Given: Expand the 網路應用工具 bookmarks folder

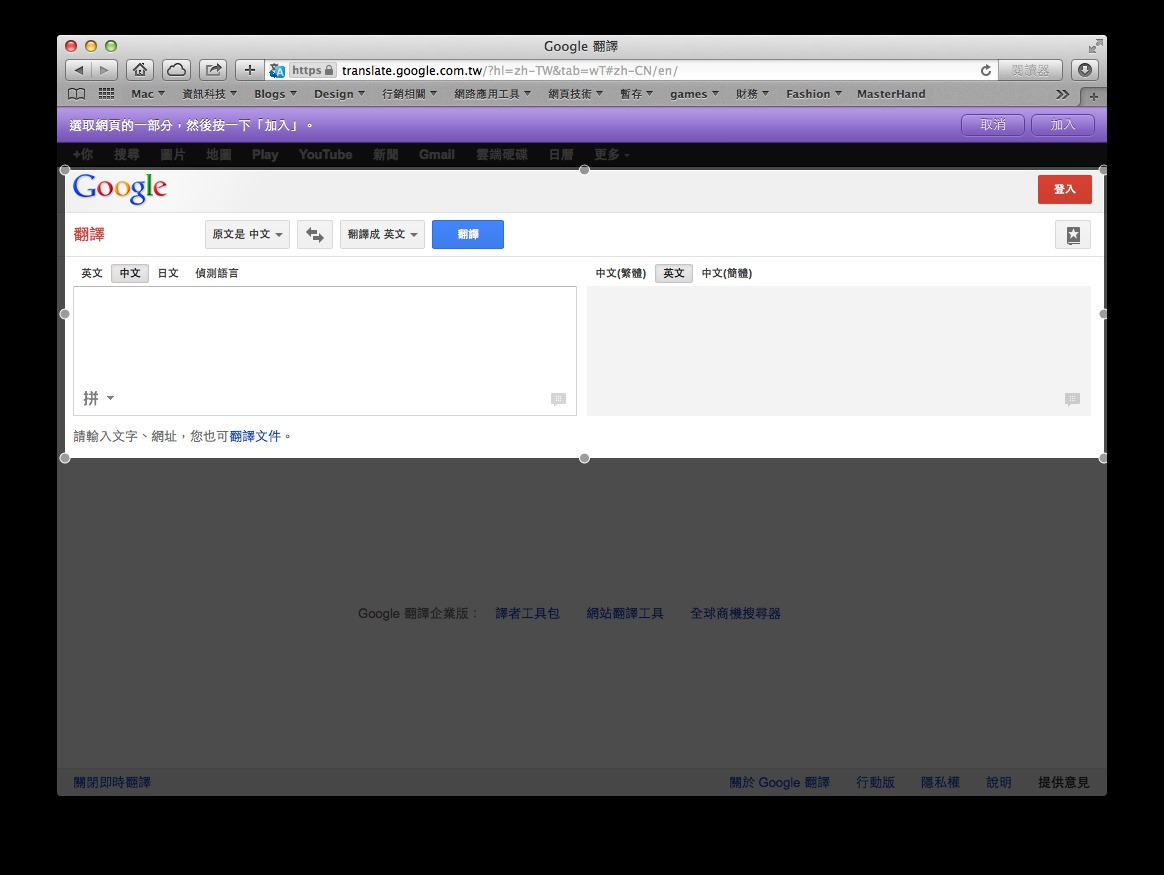Looking at the screenshot, I should [x=493, y=94].
